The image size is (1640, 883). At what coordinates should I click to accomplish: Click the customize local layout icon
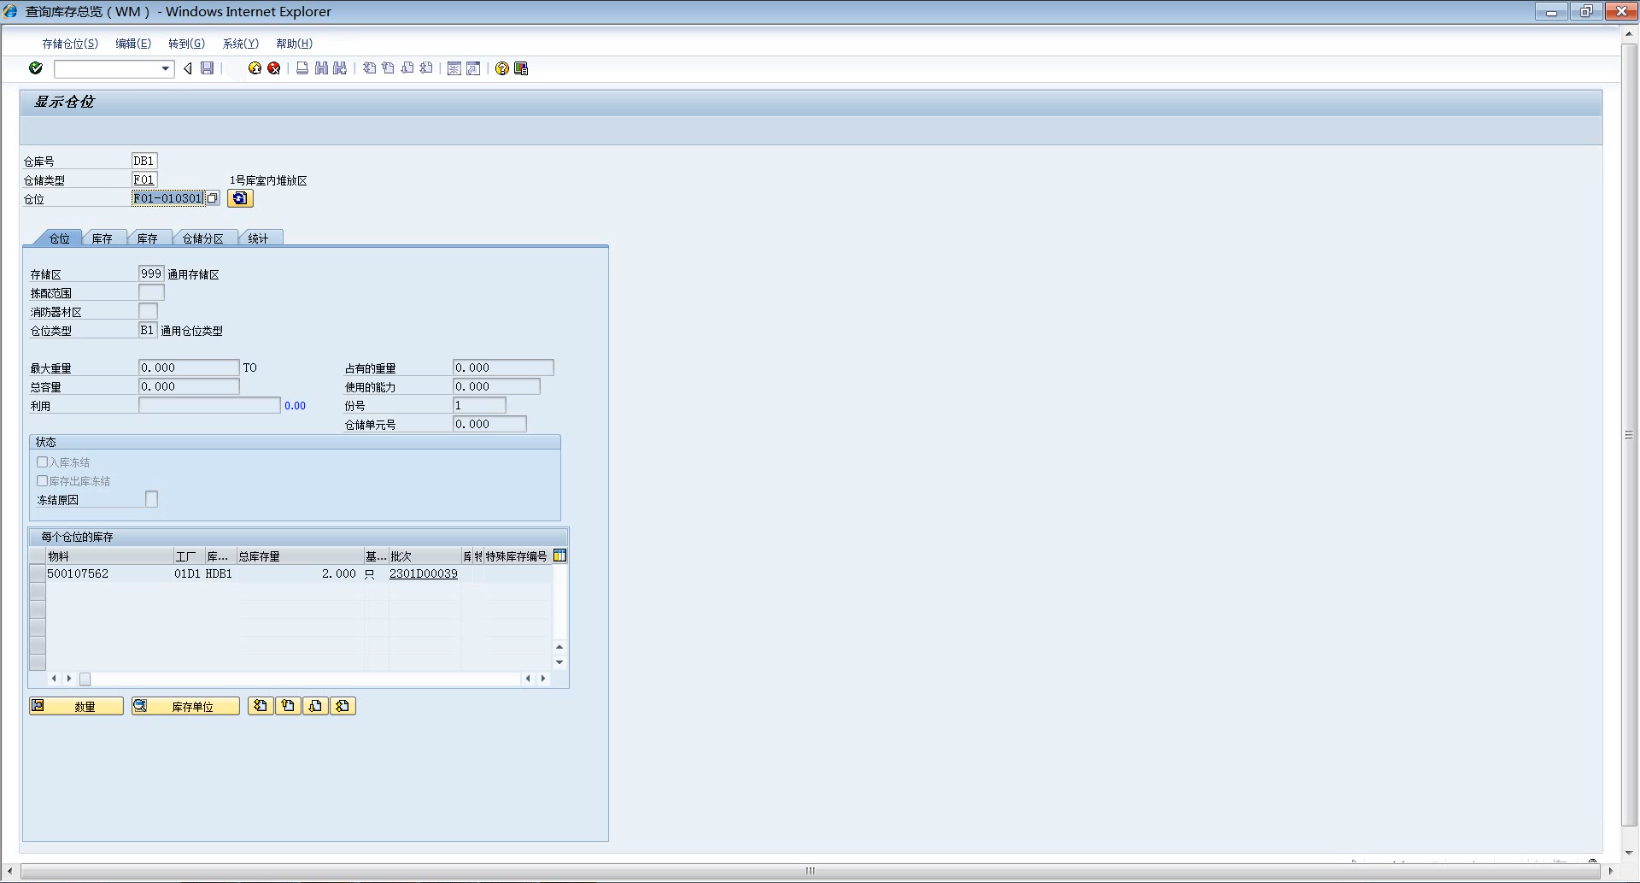pos(521,68)
